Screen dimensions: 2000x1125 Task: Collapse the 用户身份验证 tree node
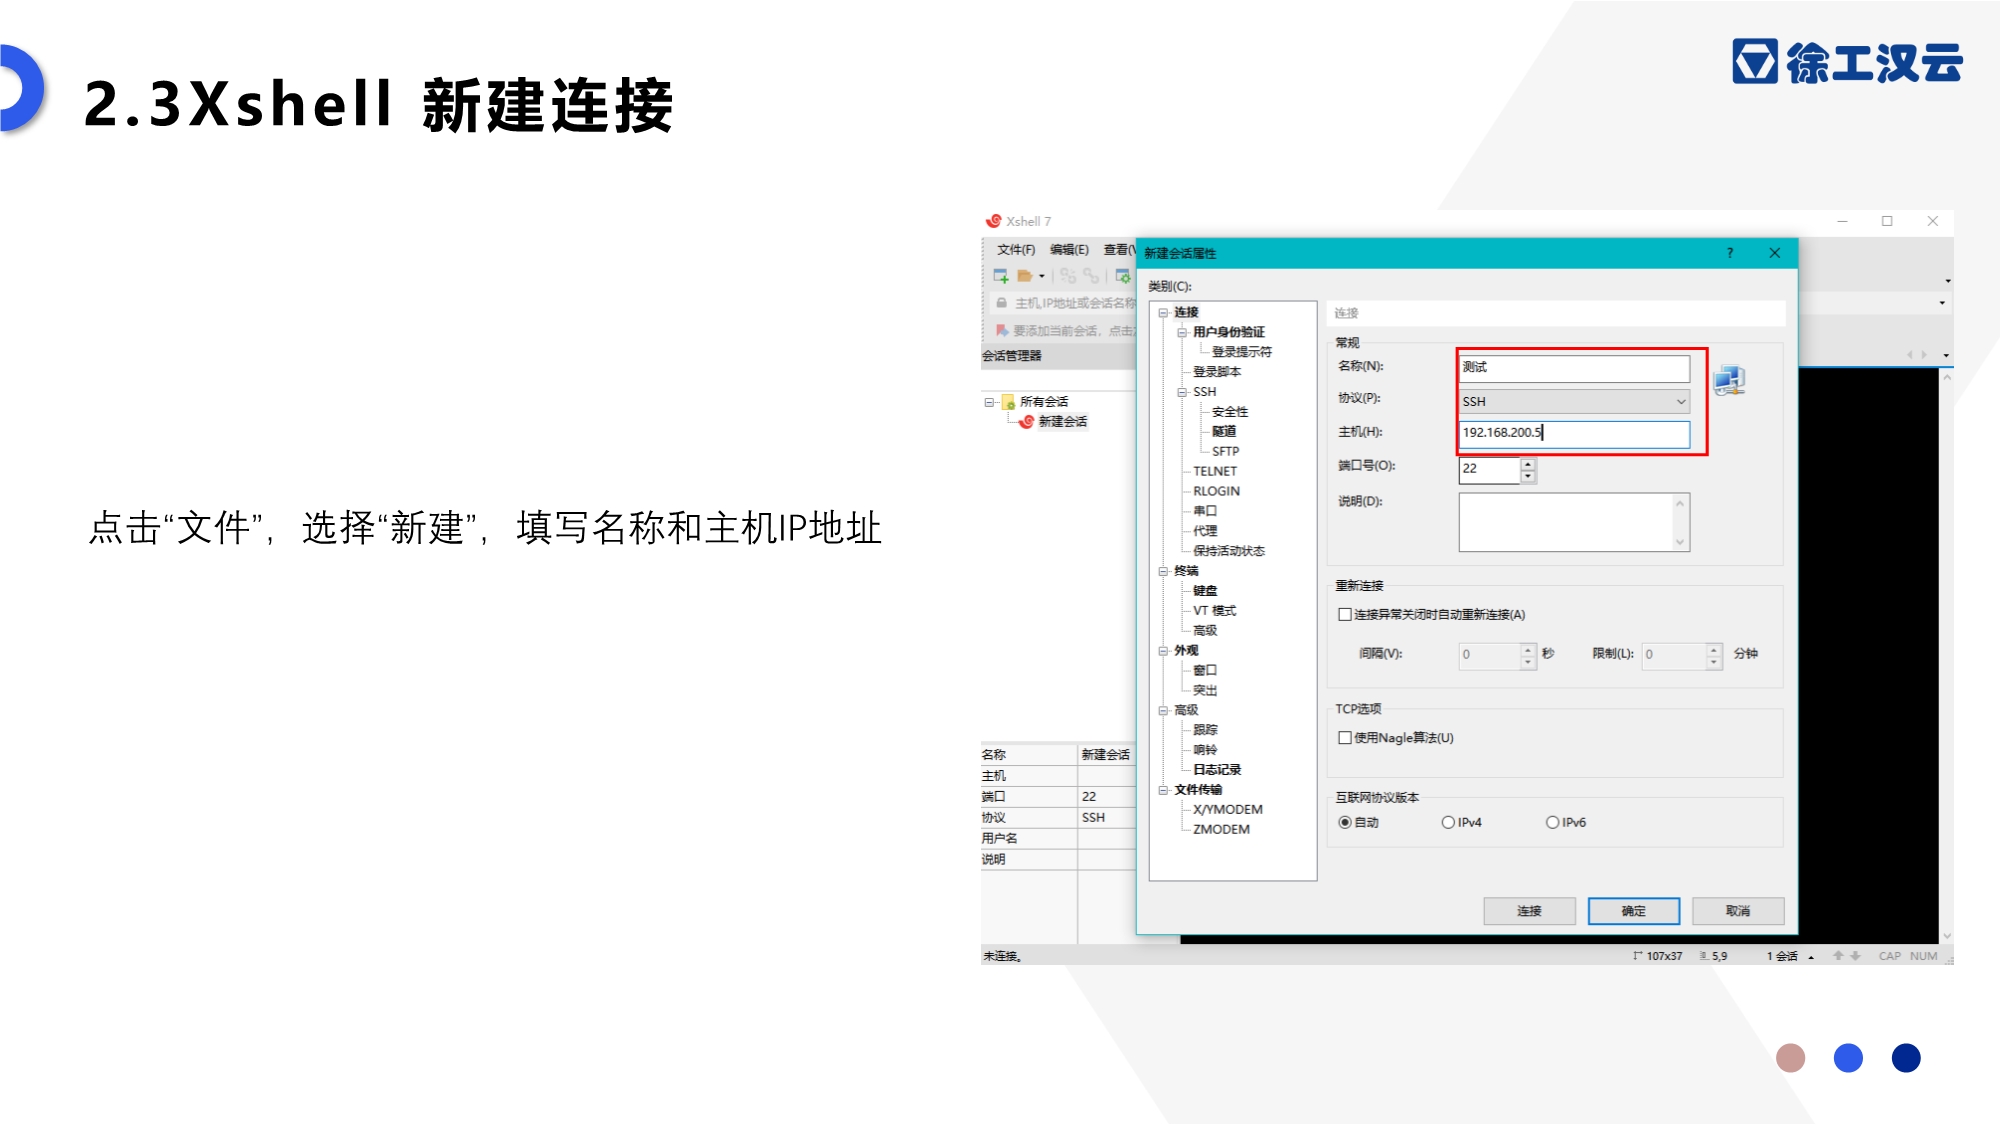tap(1182, 332)
